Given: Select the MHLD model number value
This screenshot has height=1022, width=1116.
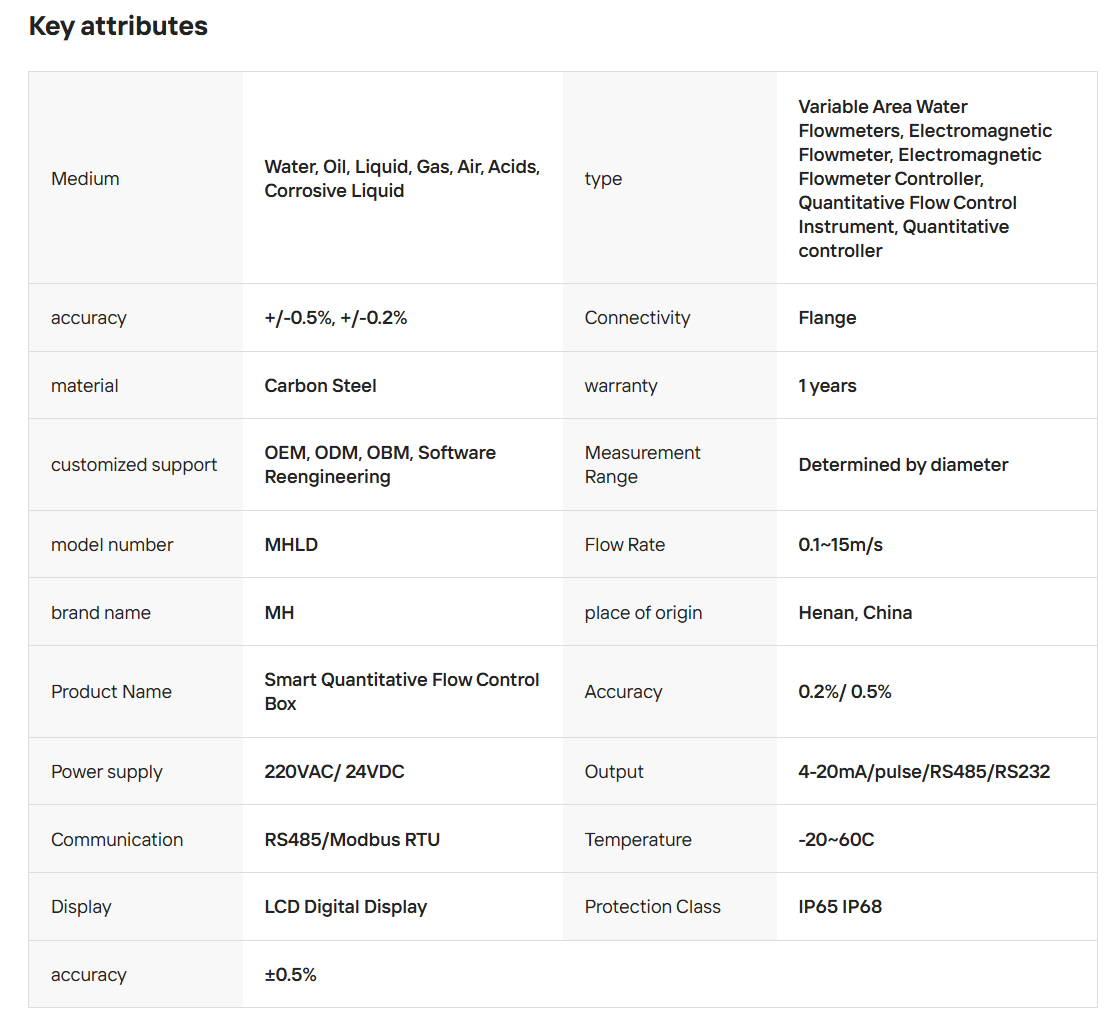Looking at the screenshot, I should (x=291, y=544).
